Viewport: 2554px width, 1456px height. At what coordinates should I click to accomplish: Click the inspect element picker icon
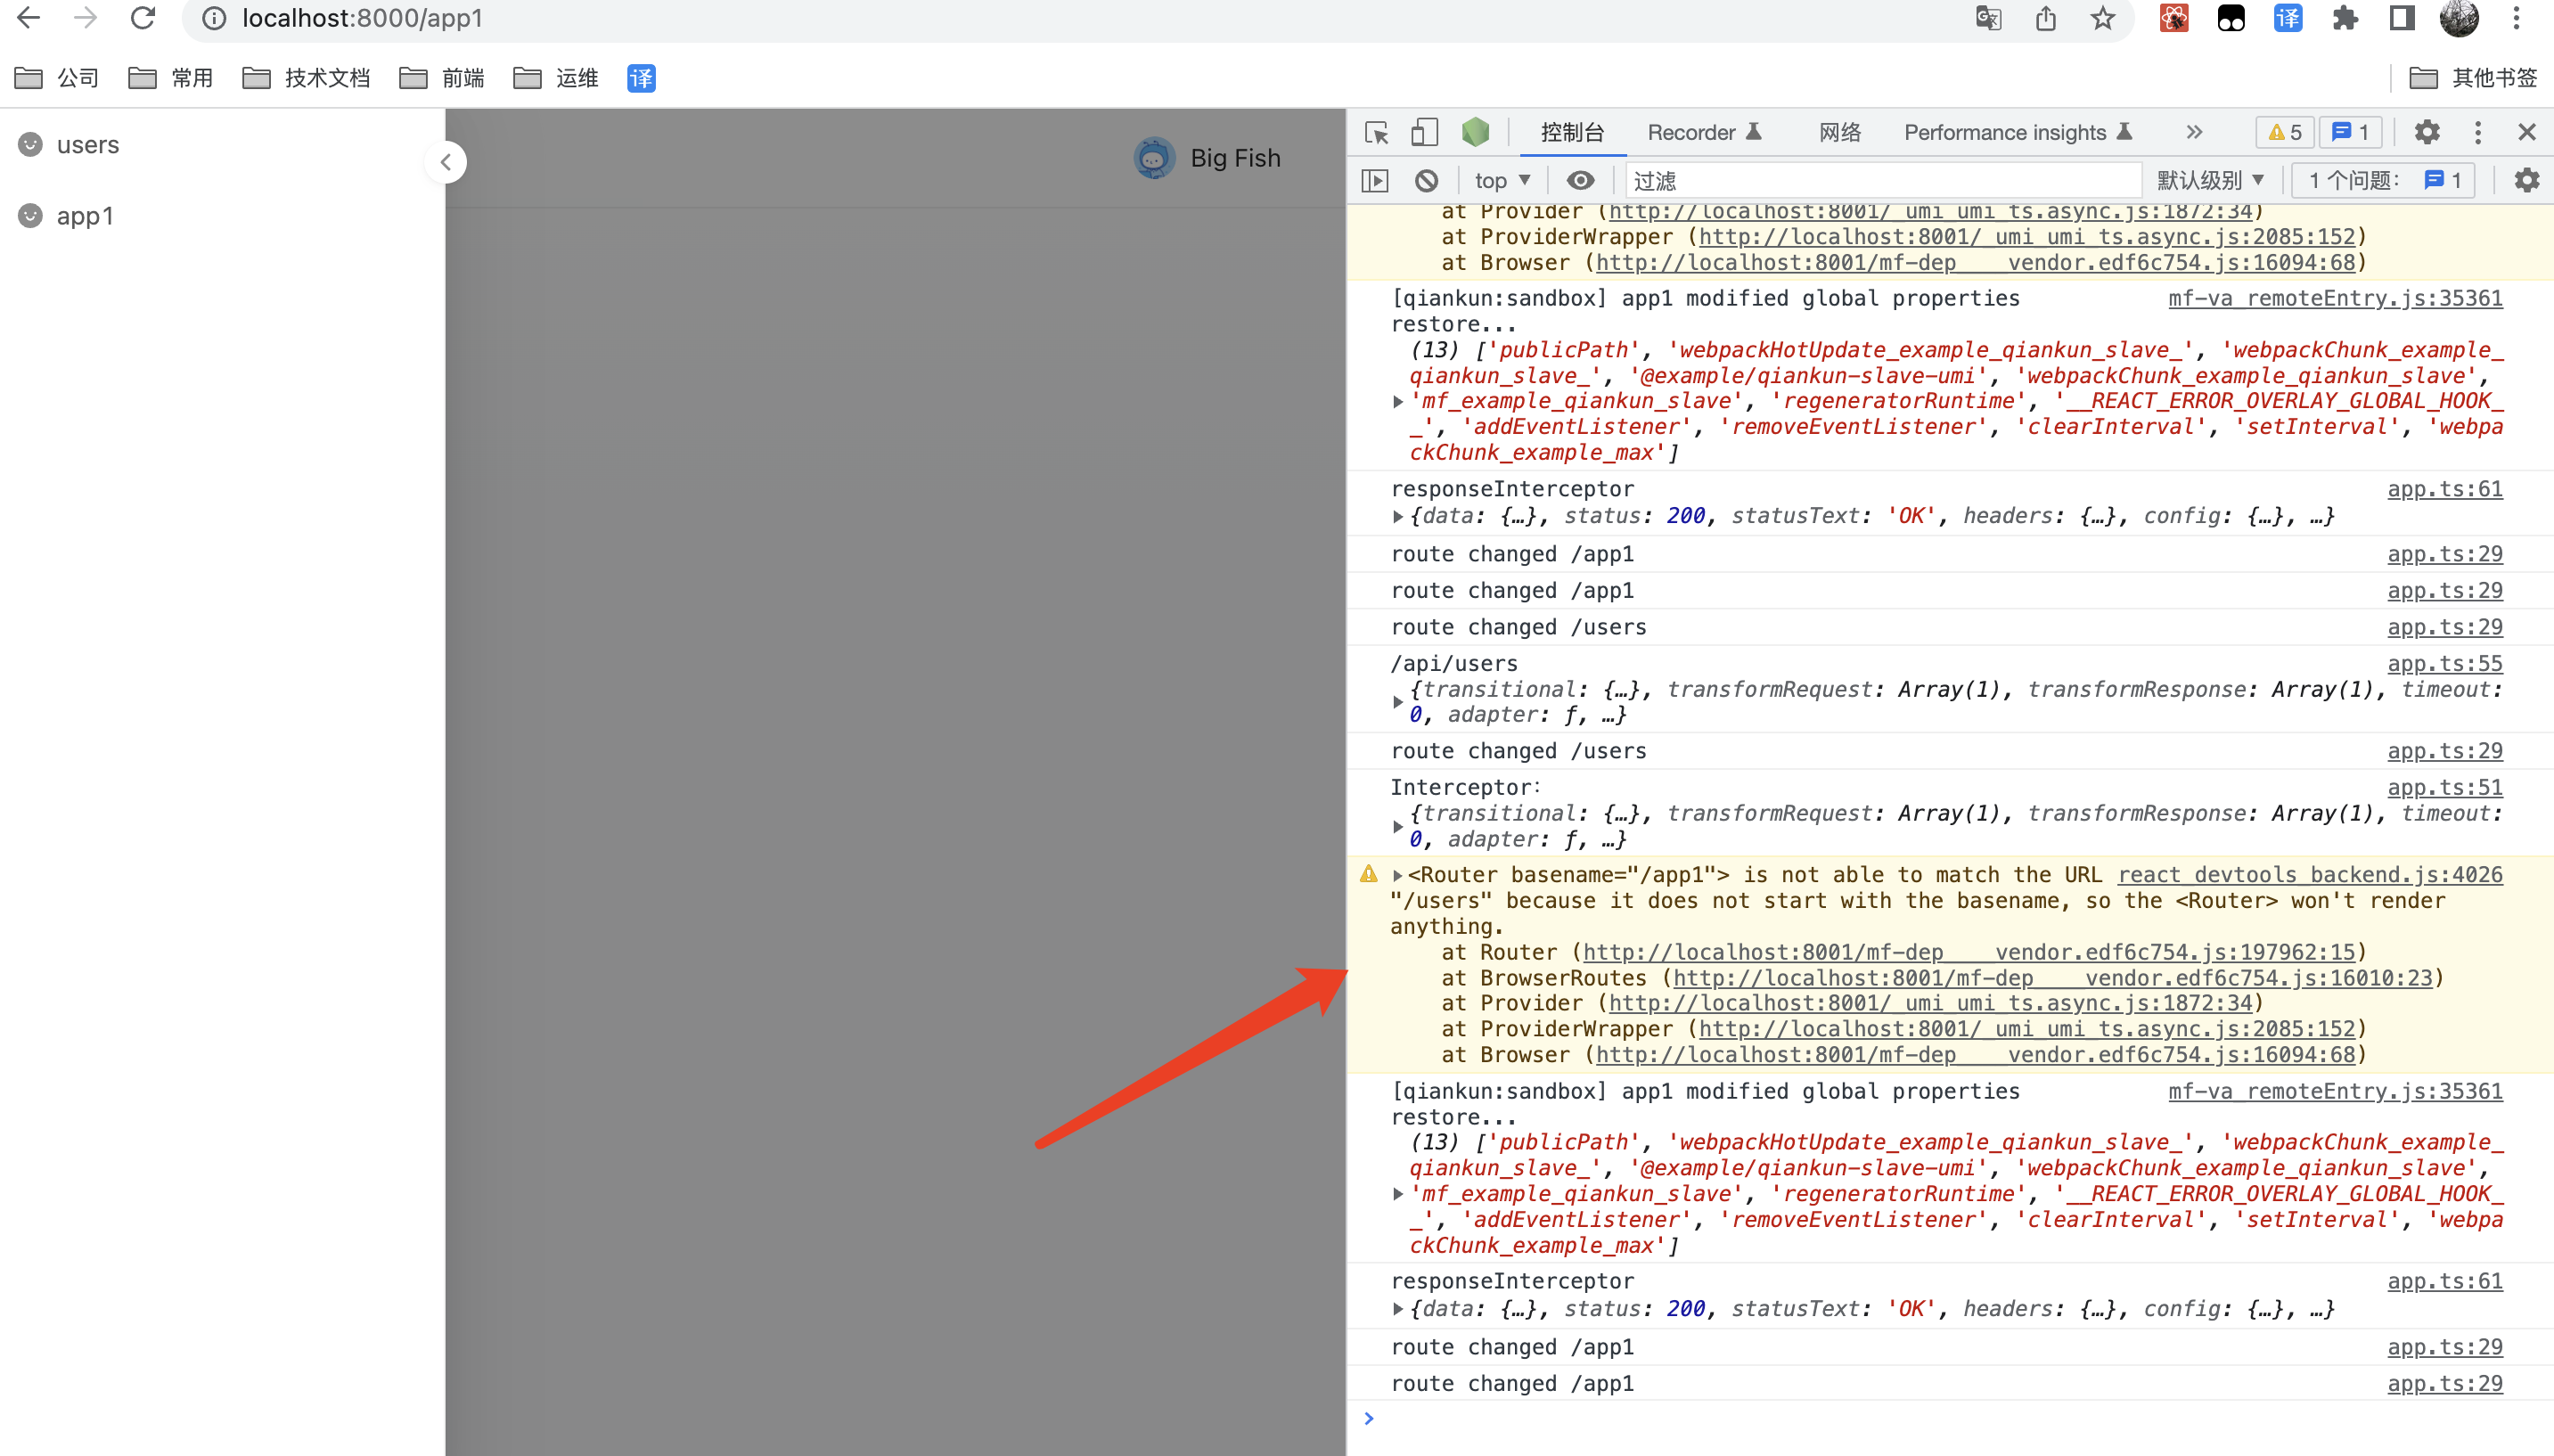click(x=1376, y=132)
